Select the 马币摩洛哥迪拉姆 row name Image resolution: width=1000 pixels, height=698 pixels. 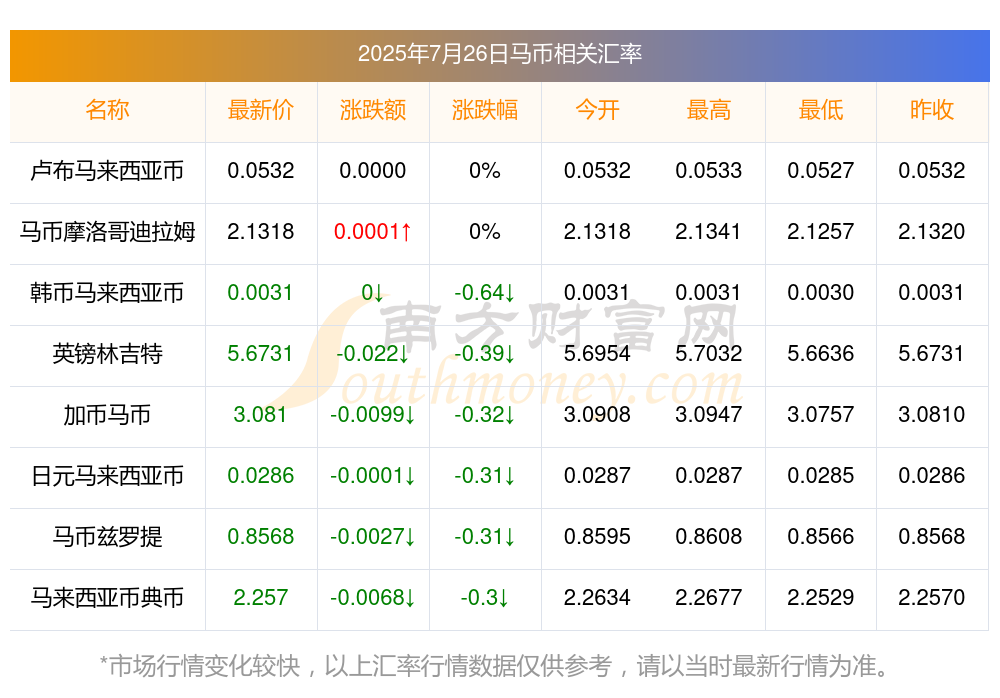(107, 231)
